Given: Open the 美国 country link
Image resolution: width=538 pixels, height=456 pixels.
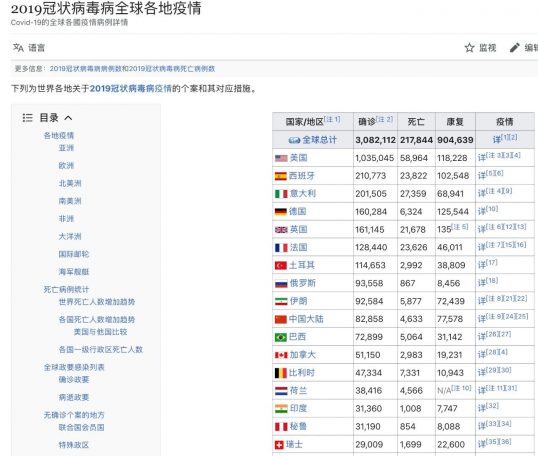Looking at the screenshot, I should pyautogui.click(x=298, y=158).
